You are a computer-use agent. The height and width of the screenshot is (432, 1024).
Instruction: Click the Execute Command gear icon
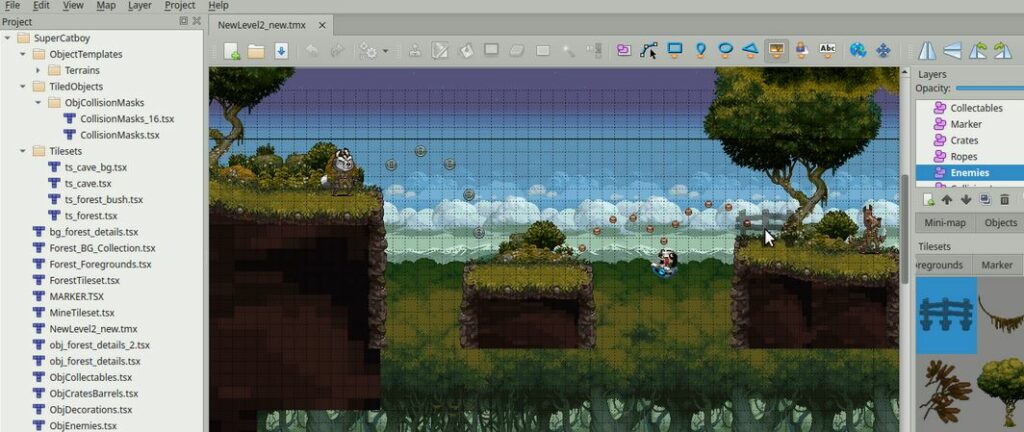[x=368, y=51]
